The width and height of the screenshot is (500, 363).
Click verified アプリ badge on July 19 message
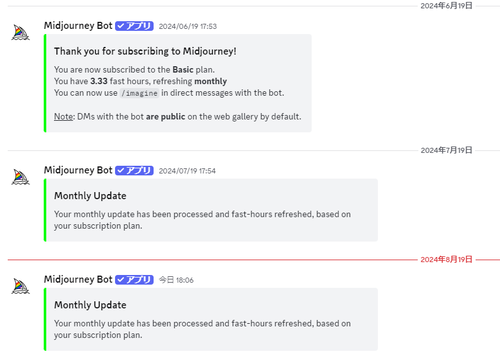tap(134, 170)
